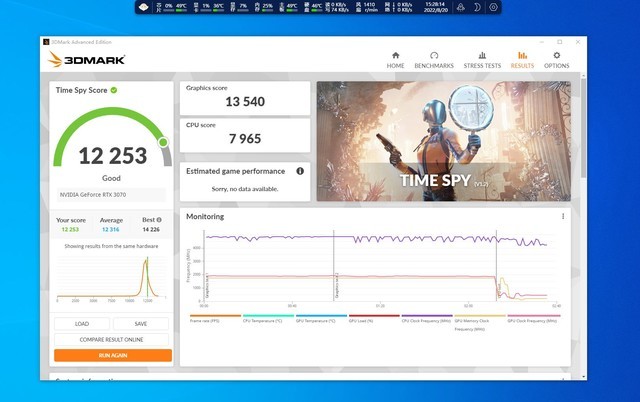The height and width of the screenshot is (402, 640).
Task: Click the clock reading 15:28:14 in the top widget
Action: coord(435,4)
